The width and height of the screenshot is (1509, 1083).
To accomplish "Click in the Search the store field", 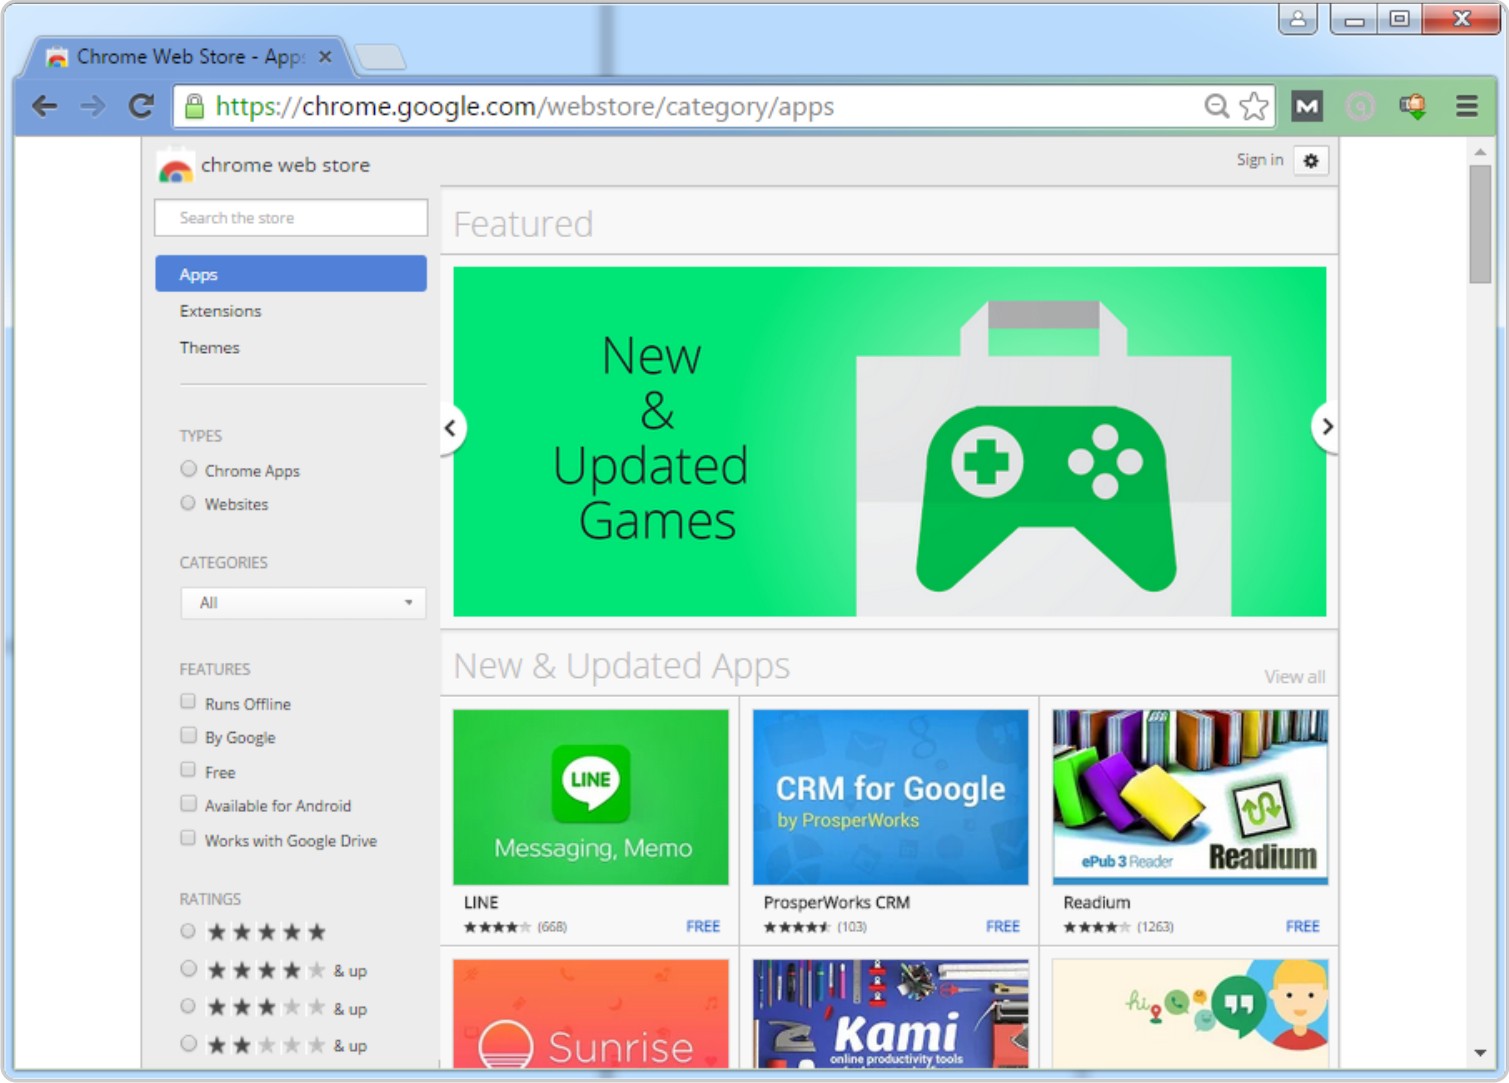I will point(291,218).
